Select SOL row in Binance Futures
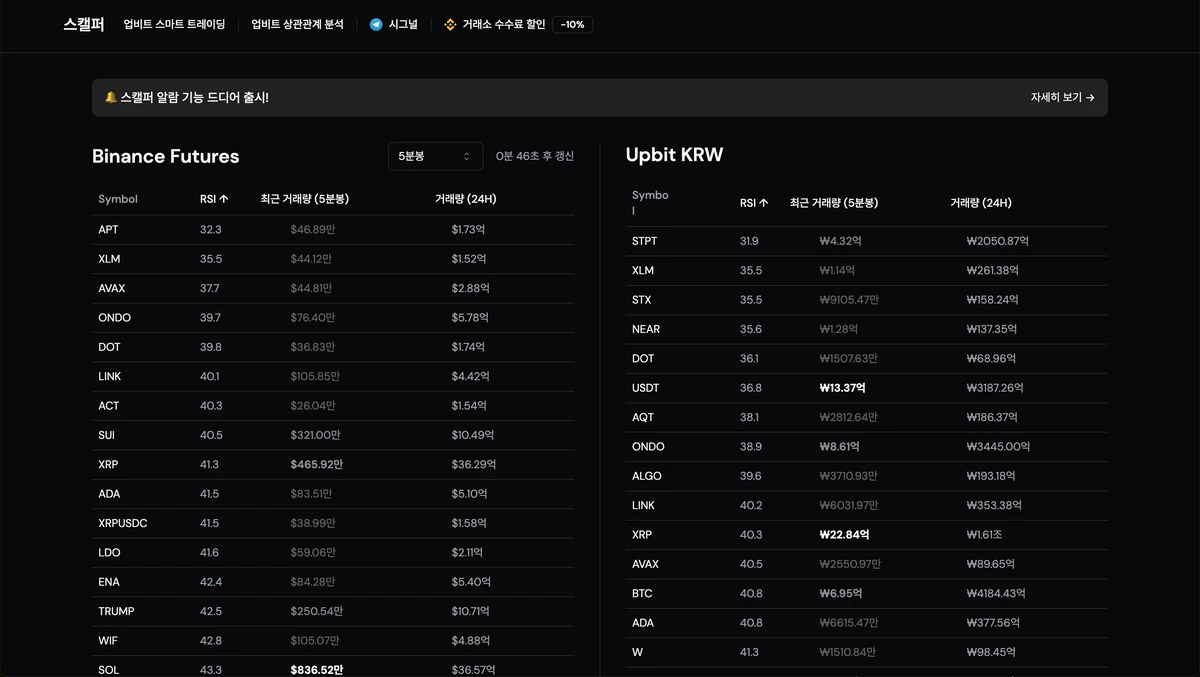This screenshot has width=1200, height=677. (333, 668)
